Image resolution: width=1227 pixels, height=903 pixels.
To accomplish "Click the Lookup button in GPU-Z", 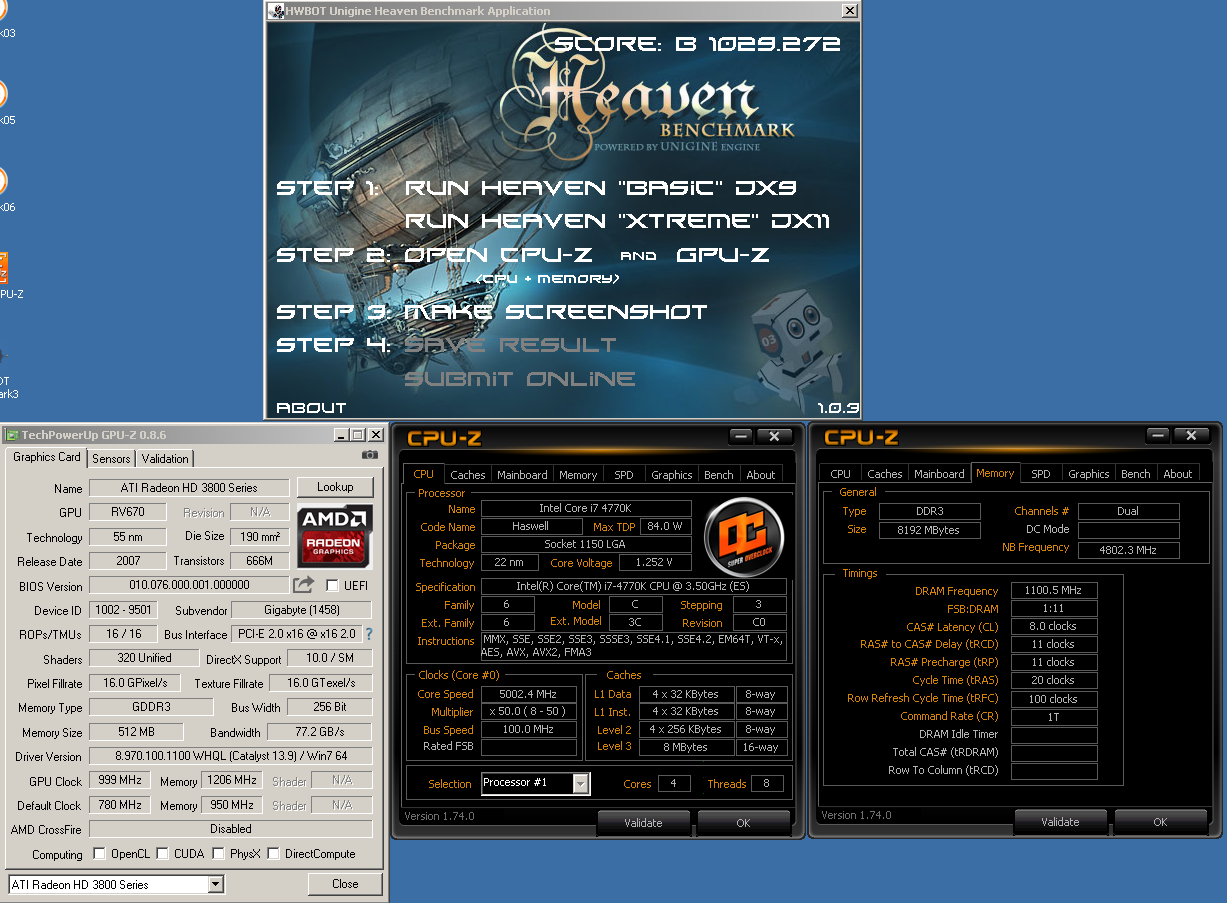I will pos(335,487).
